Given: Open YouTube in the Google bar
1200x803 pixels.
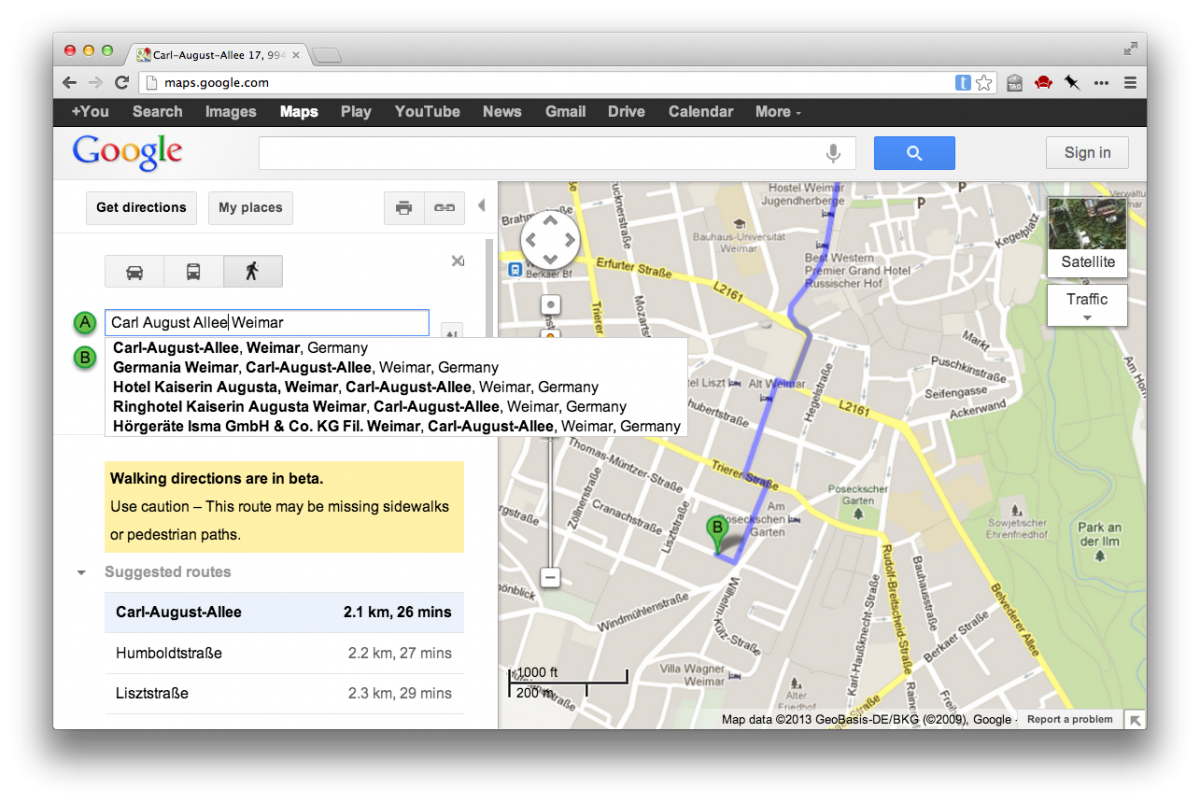Looking at the screenshot, I should (x=427, y=112).
